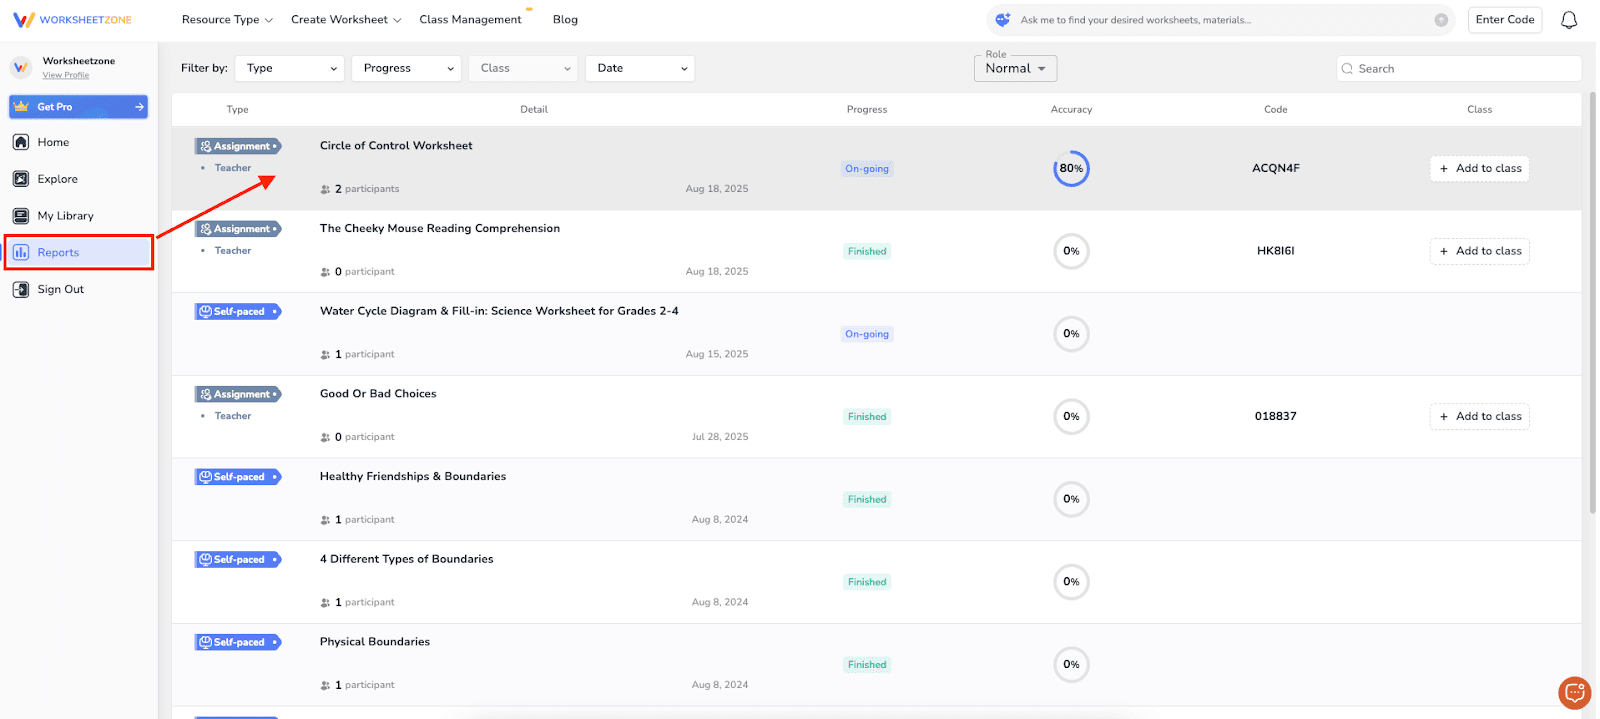Image resolution: width=1600 pixels, height=719 pixels.
Task: Open the Role Normal dropdown
Action: click(1015, 68)
